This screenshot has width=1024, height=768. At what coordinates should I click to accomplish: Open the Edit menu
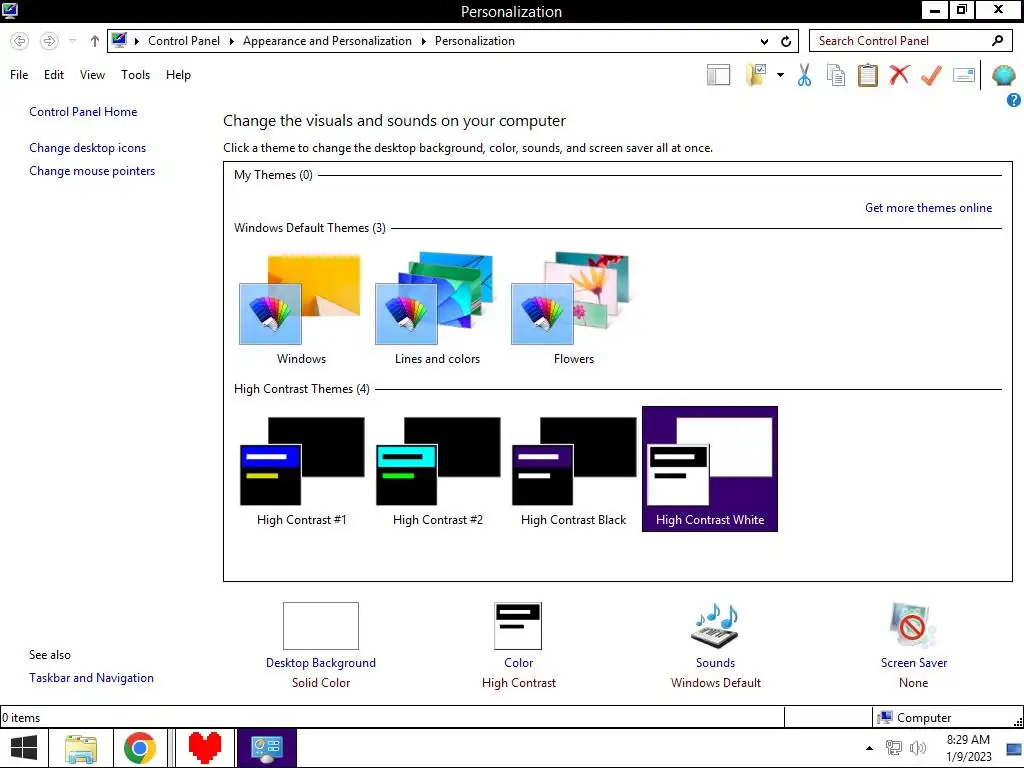click(x=54, y=74)
